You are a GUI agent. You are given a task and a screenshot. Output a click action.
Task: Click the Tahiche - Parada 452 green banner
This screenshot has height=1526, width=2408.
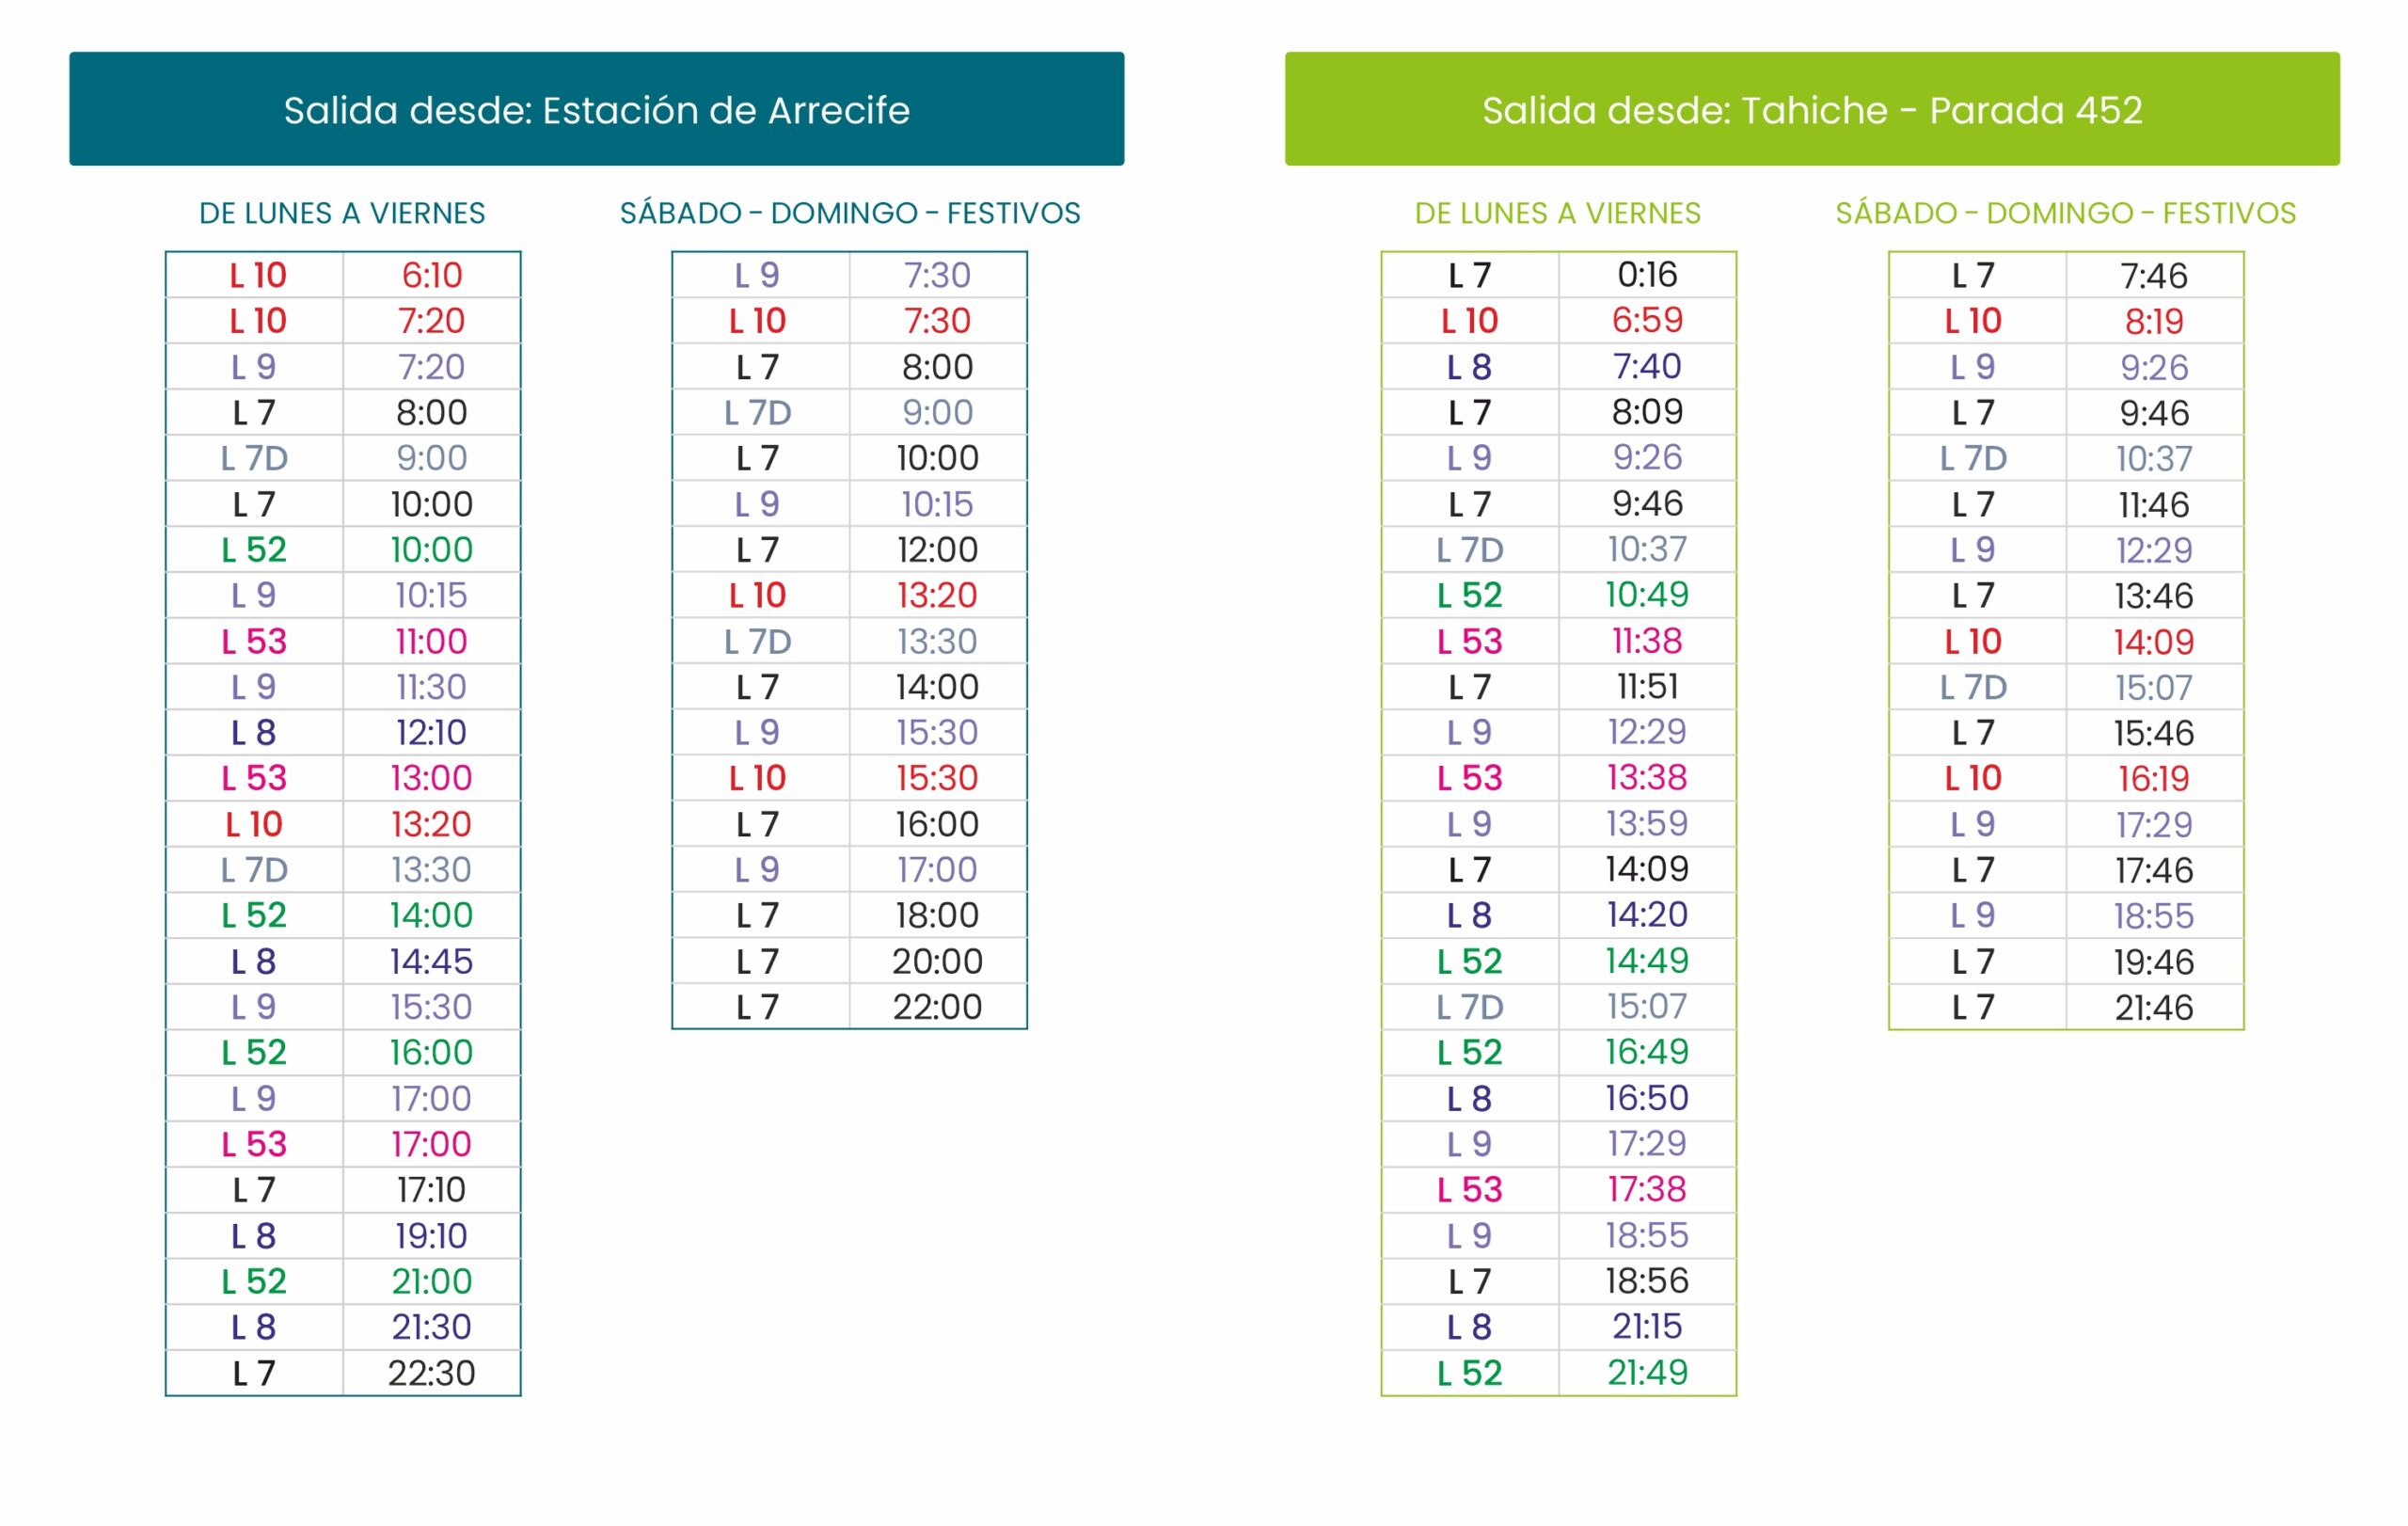(1811, 109)
